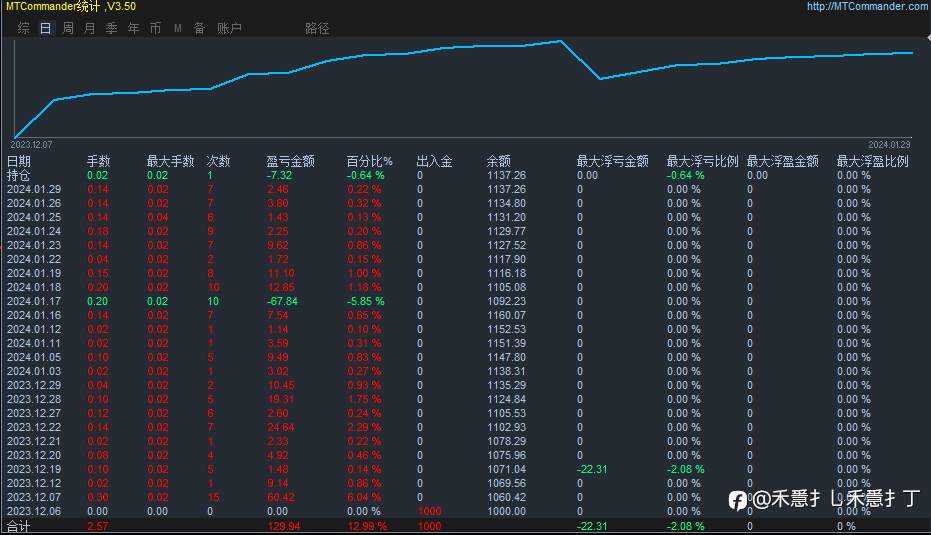Select the 2023.12.20 date row
Image resolution: width=931 pixels, height=535 pixels.
pyautogui.click(x=34, y=455)
